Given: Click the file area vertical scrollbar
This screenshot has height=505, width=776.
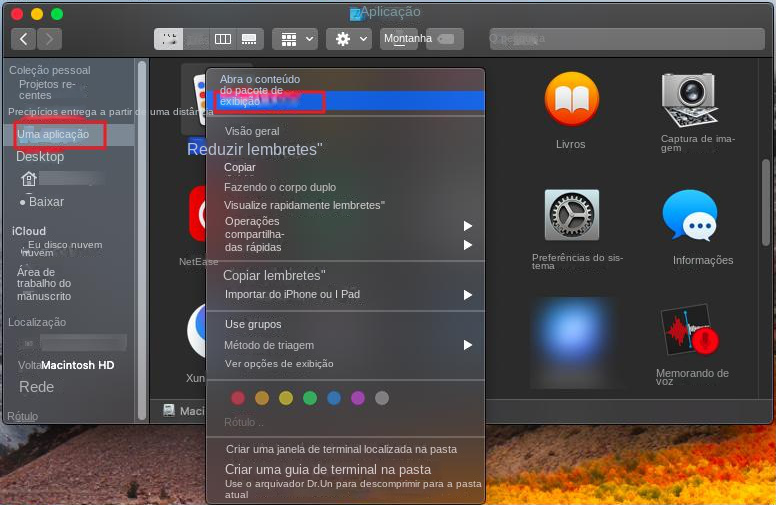Looking at the screenshot, I should pos(766,201).
